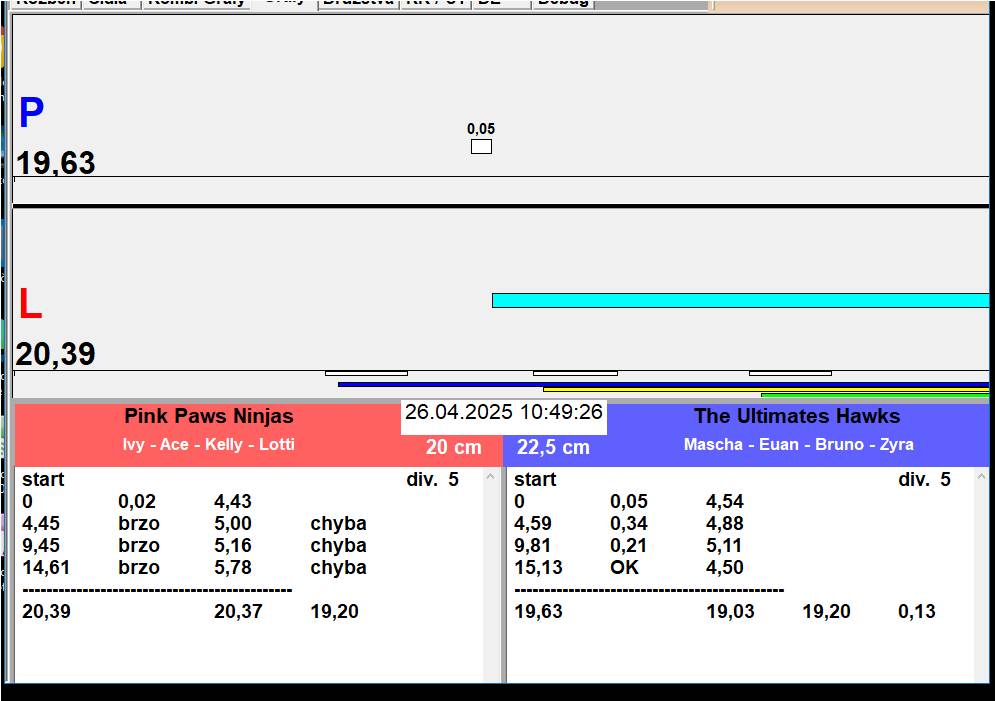Click the 4,59 split time
The width and height of the screenshot is (995, 701).
(532, 524)
